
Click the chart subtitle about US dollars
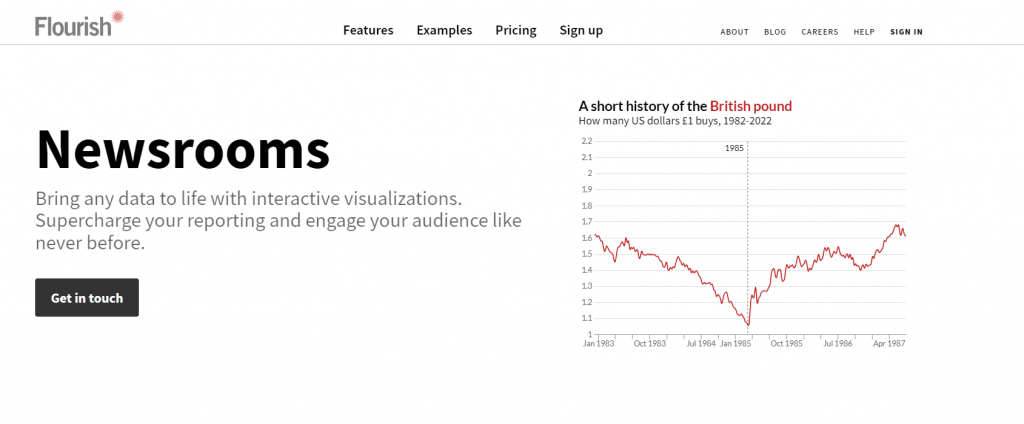click(x=675, y=121)
